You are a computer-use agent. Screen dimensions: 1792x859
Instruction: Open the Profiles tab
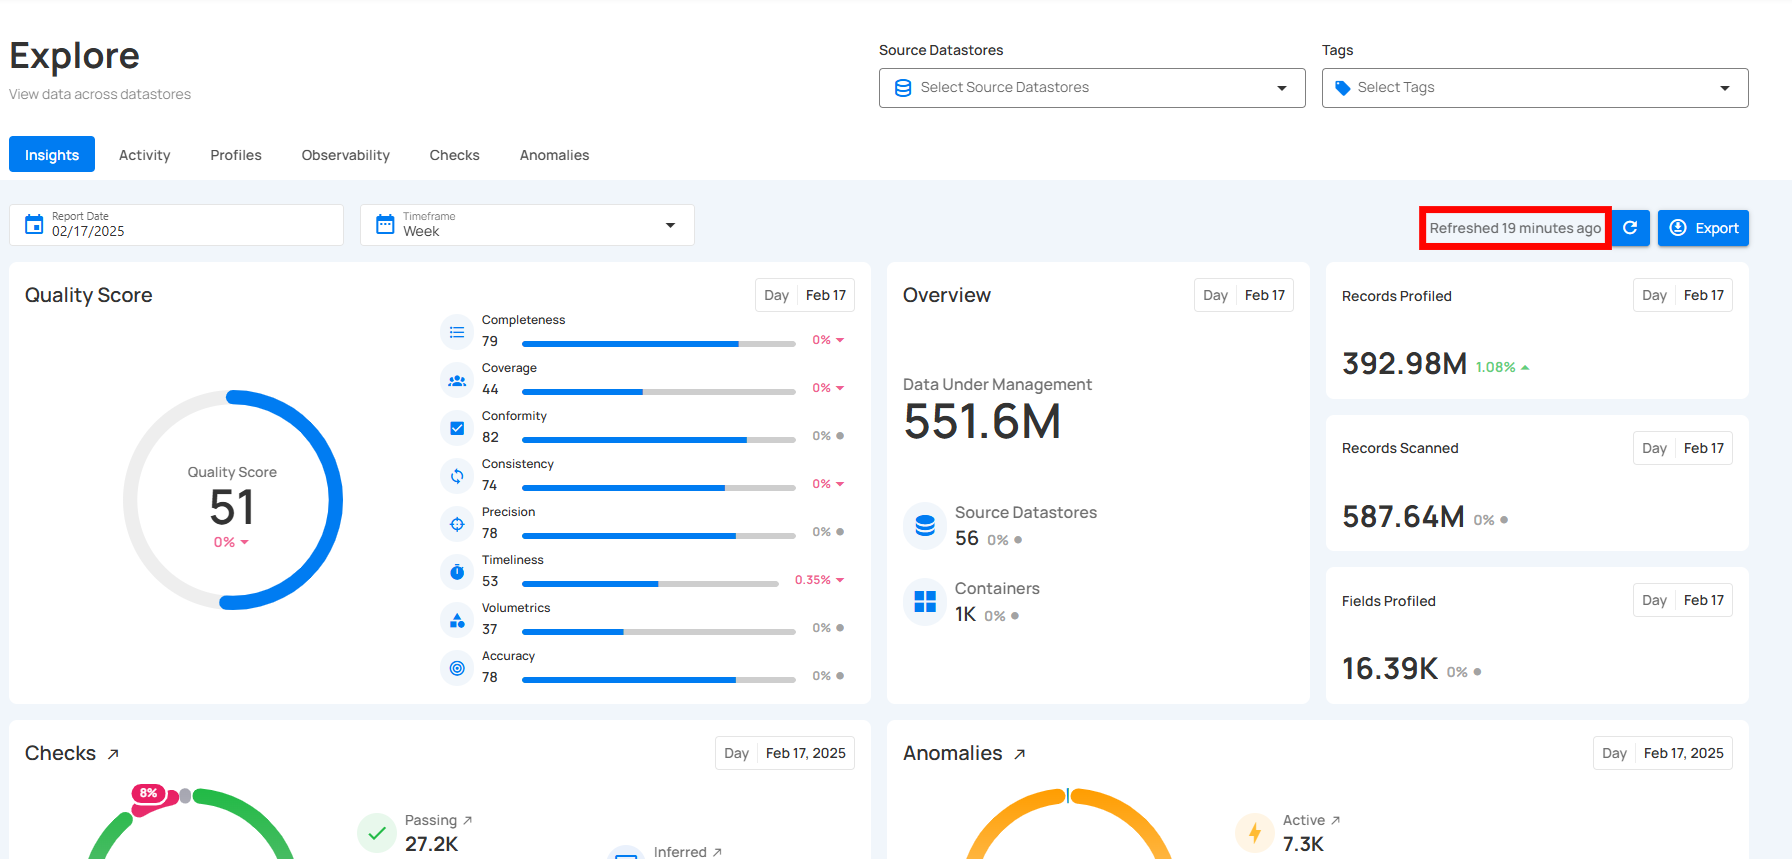[236, 155]
